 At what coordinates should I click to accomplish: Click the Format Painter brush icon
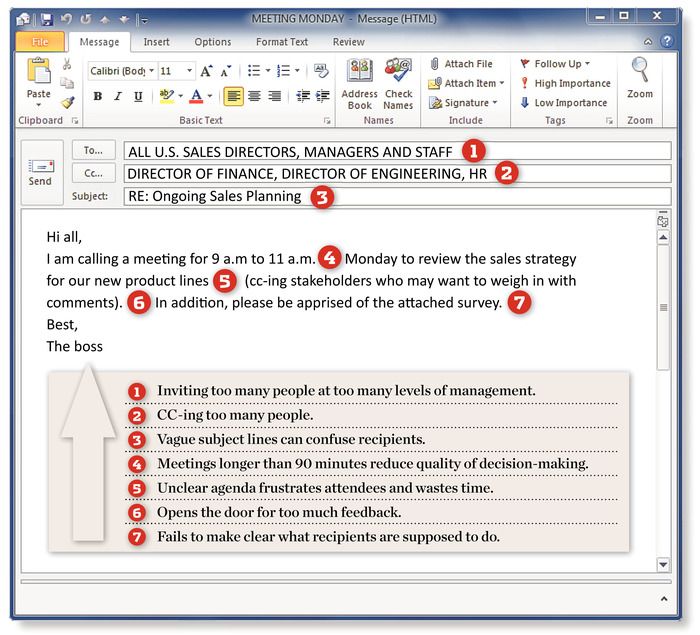coord(67,102)
